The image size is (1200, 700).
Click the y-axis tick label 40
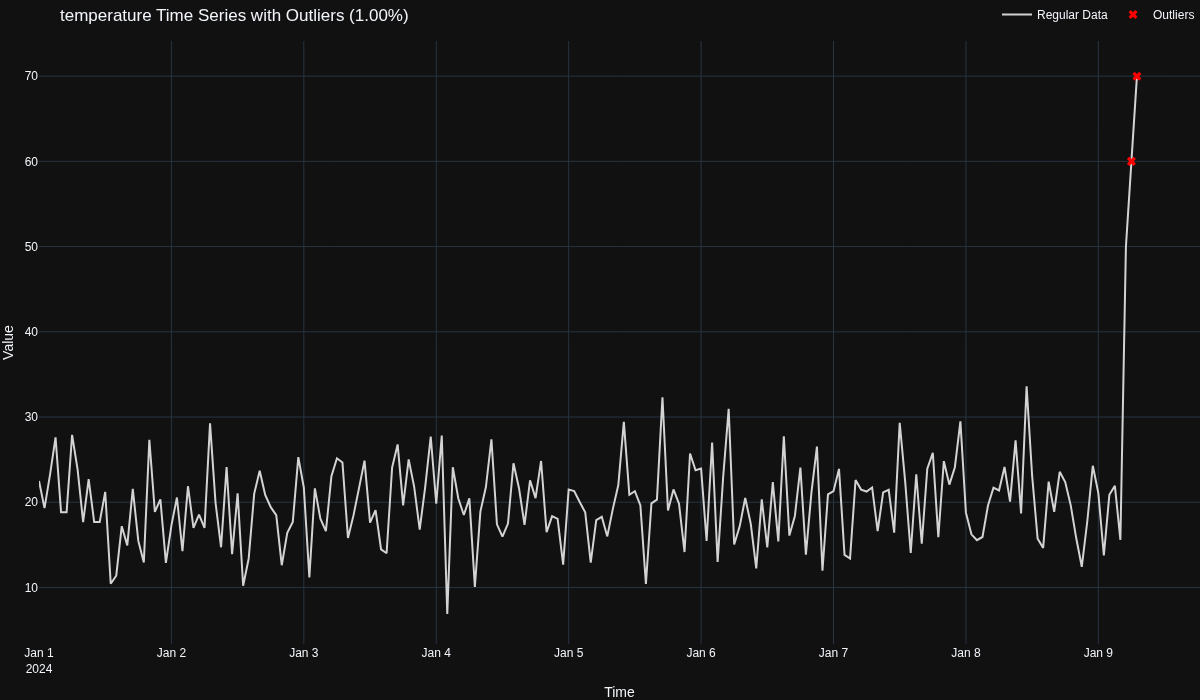point(31,332)
